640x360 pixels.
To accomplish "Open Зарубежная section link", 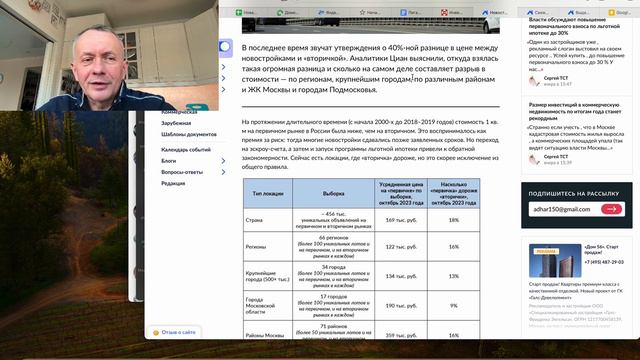I will coord(176,123).
